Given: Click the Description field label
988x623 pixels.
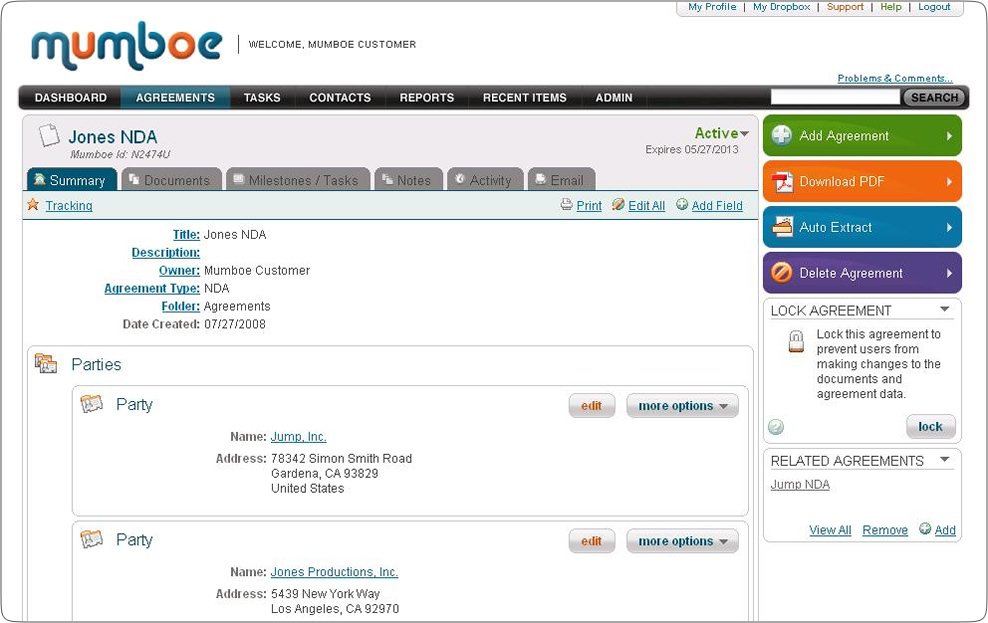Looking at the screenshot, I should (166, 253).
